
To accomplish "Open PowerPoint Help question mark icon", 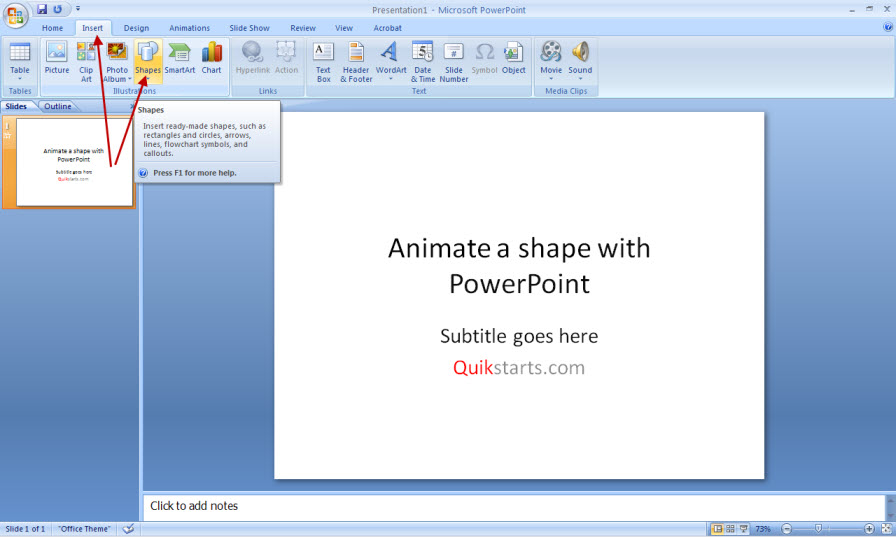I will coord(887,27).
